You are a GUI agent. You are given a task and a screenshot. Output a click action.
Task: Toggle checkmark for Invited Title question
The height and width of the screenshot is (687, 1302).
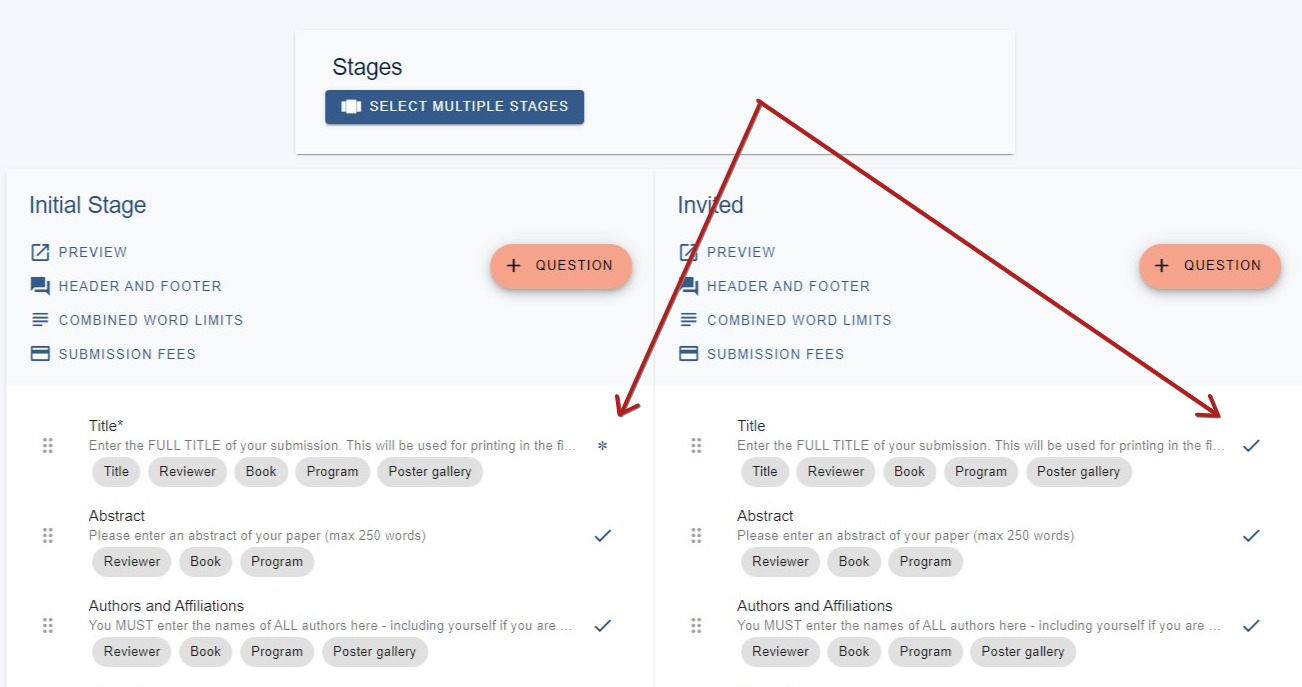click(1251, 446)
